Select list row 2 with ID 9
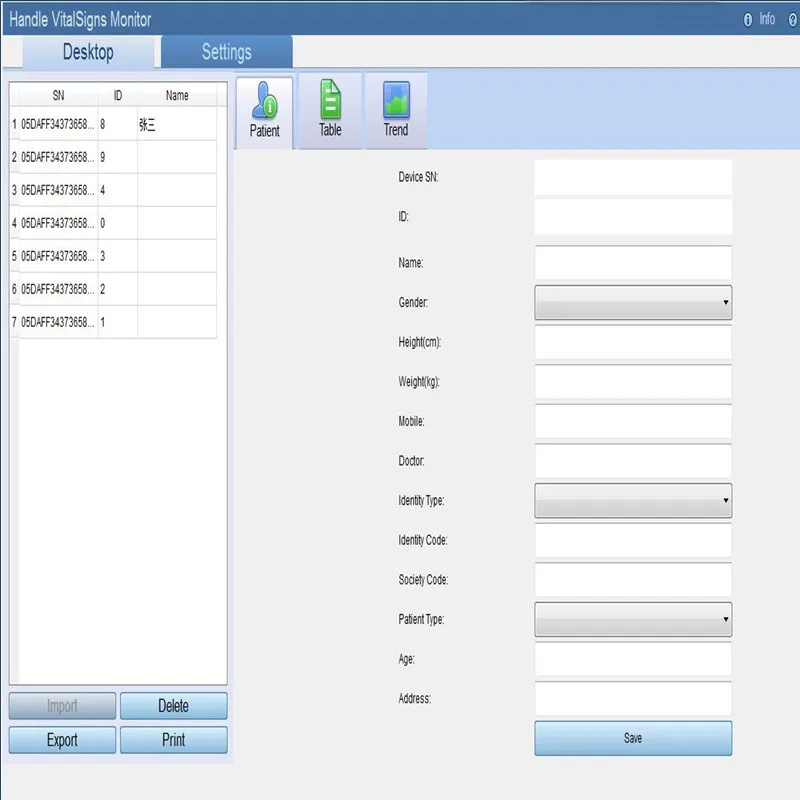 [113, 157]
